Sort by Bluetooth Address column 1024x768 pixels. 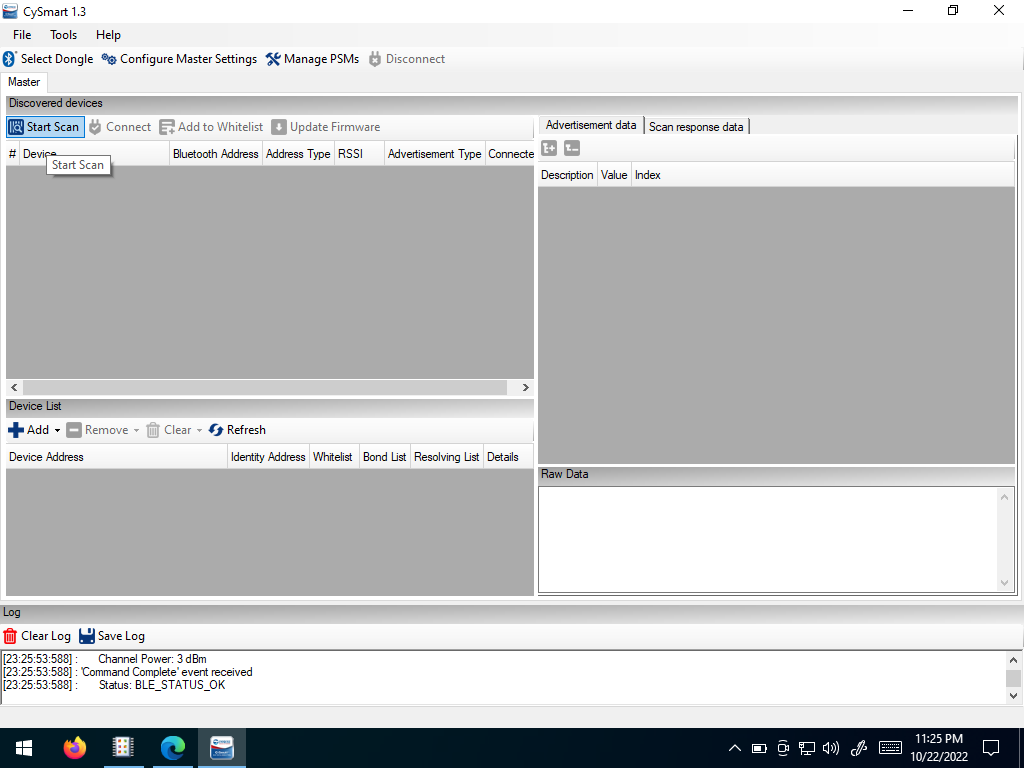[216, 154]
